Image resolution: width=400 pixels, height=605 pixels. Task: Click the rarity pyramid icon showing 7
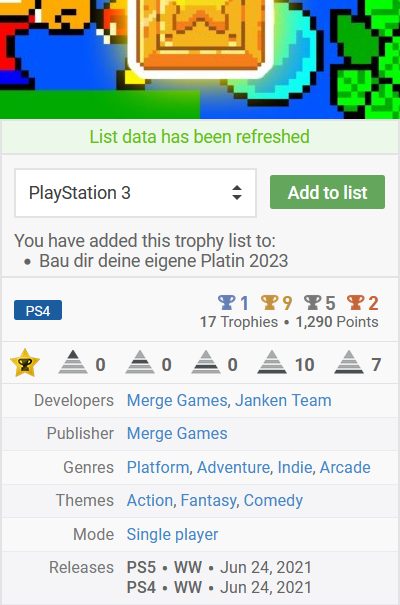349,362
